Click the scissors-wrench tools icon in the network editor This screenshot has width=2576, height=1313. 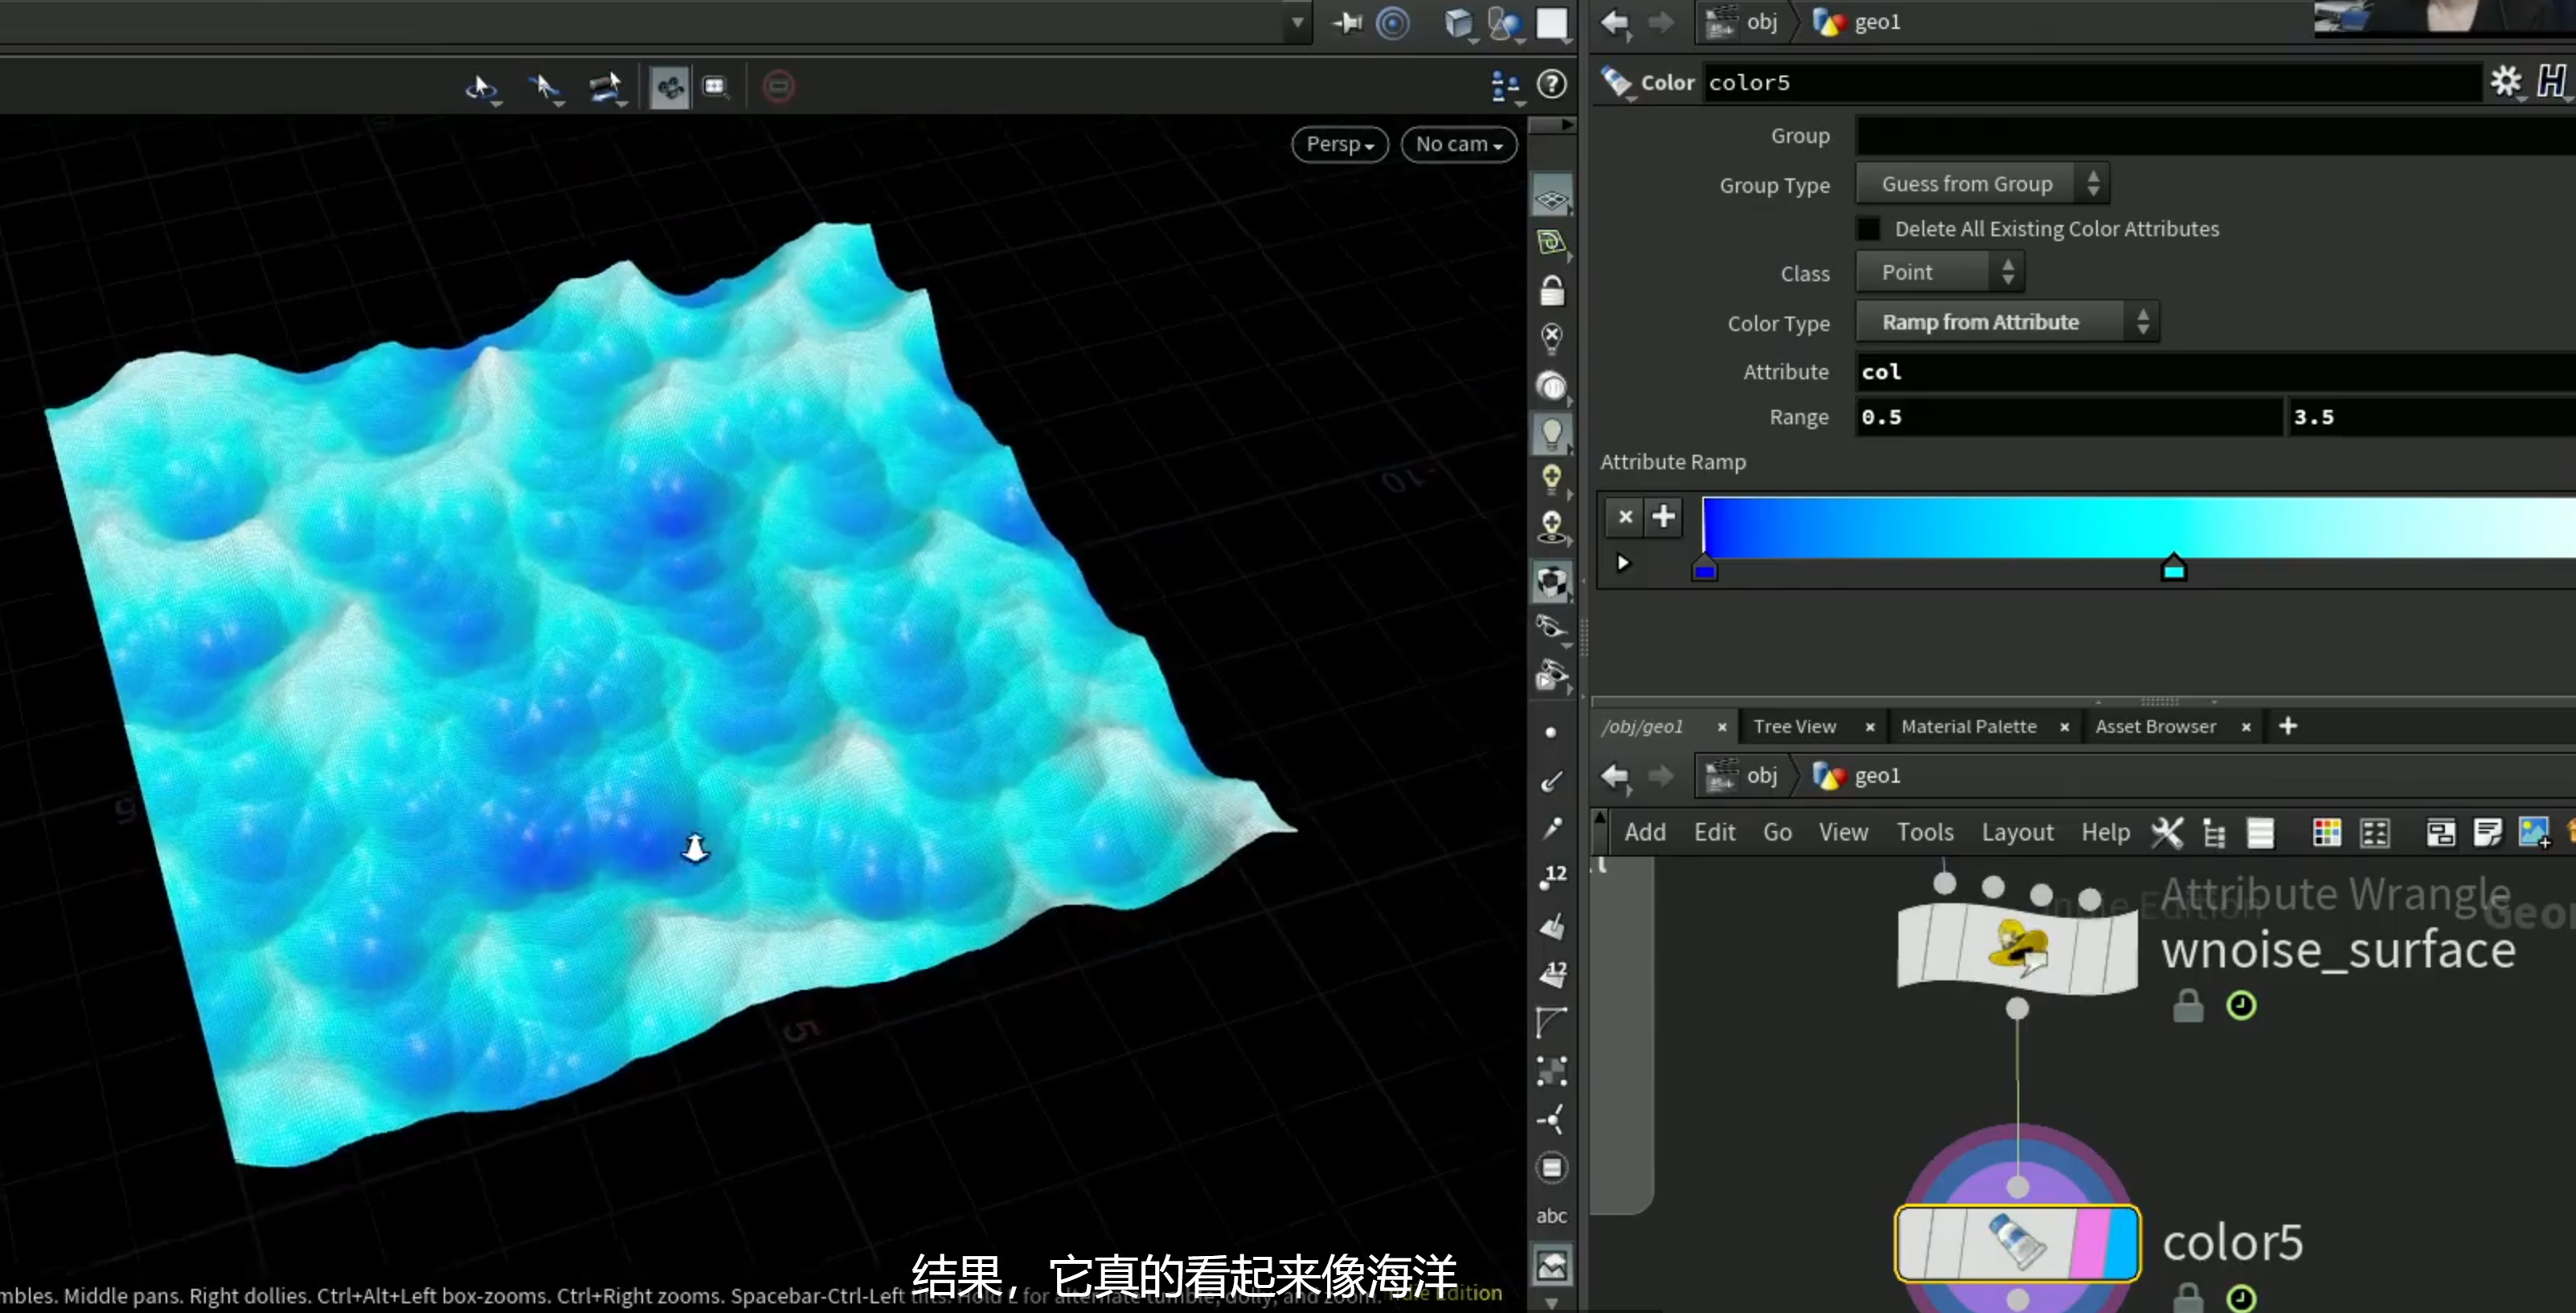[x=2167, y=832]
